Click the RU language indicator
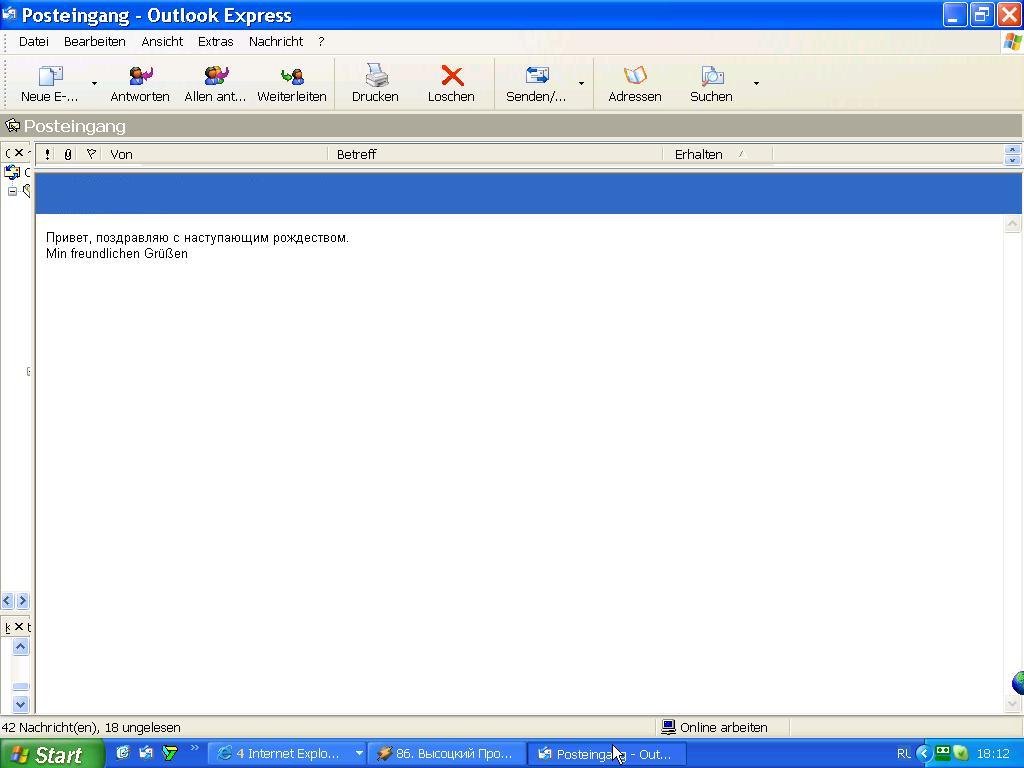This screenshot has height=768, width=1024. (x=904, y=754)
